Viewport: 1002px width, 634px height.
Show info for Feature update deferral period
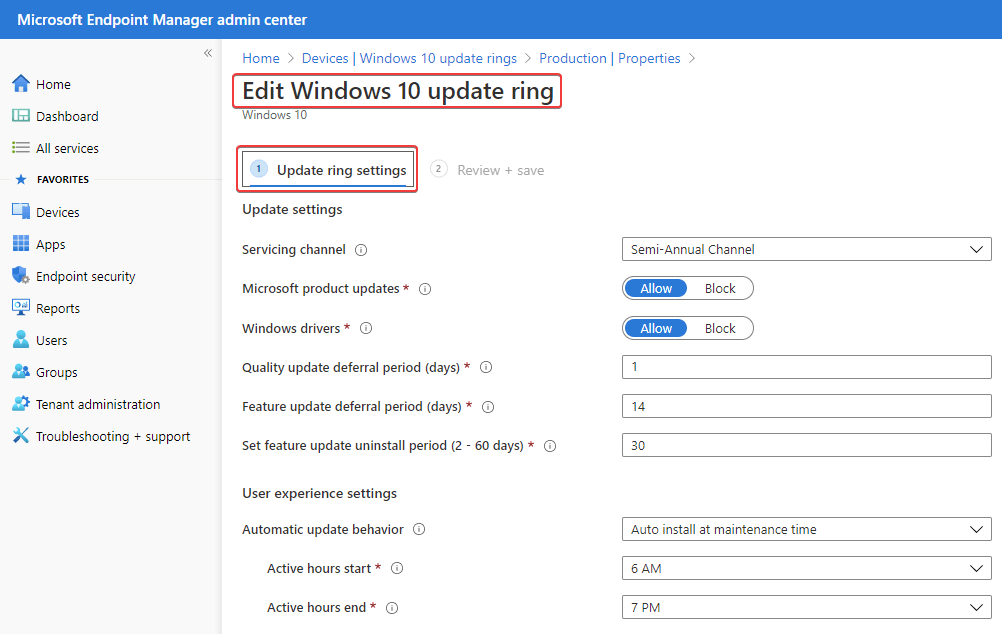click(488, 407)
